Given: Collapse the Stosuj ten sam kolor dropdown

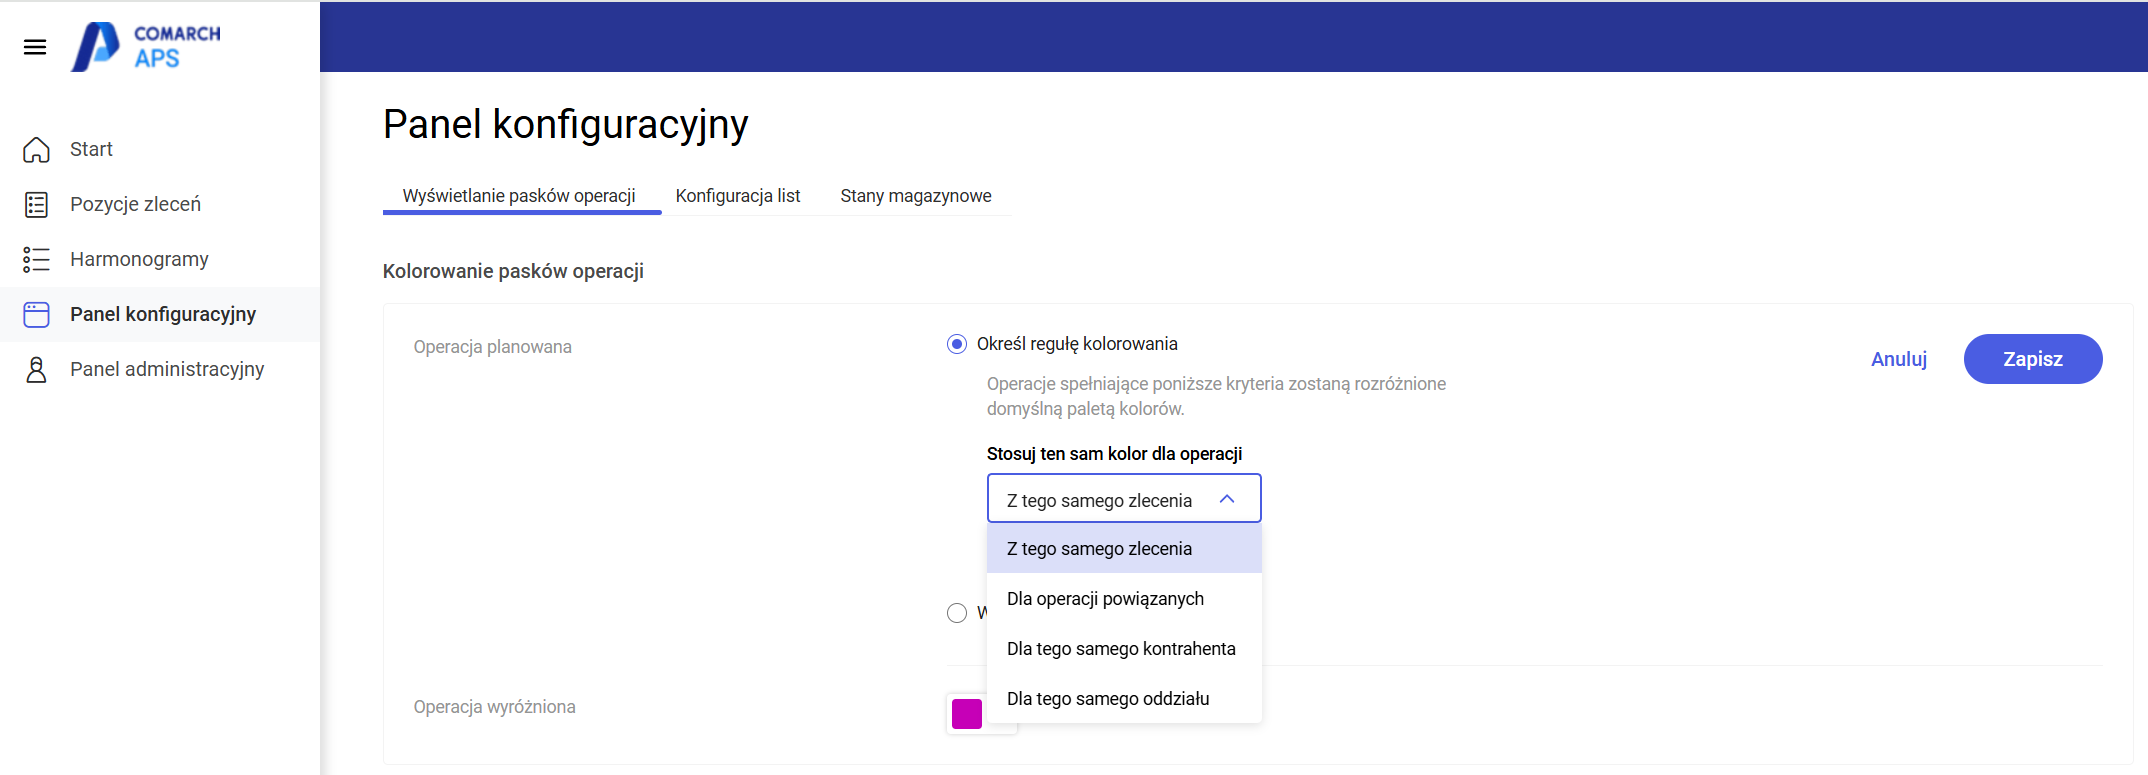Looking at the screenshot, I should (x=1124, y=498).
